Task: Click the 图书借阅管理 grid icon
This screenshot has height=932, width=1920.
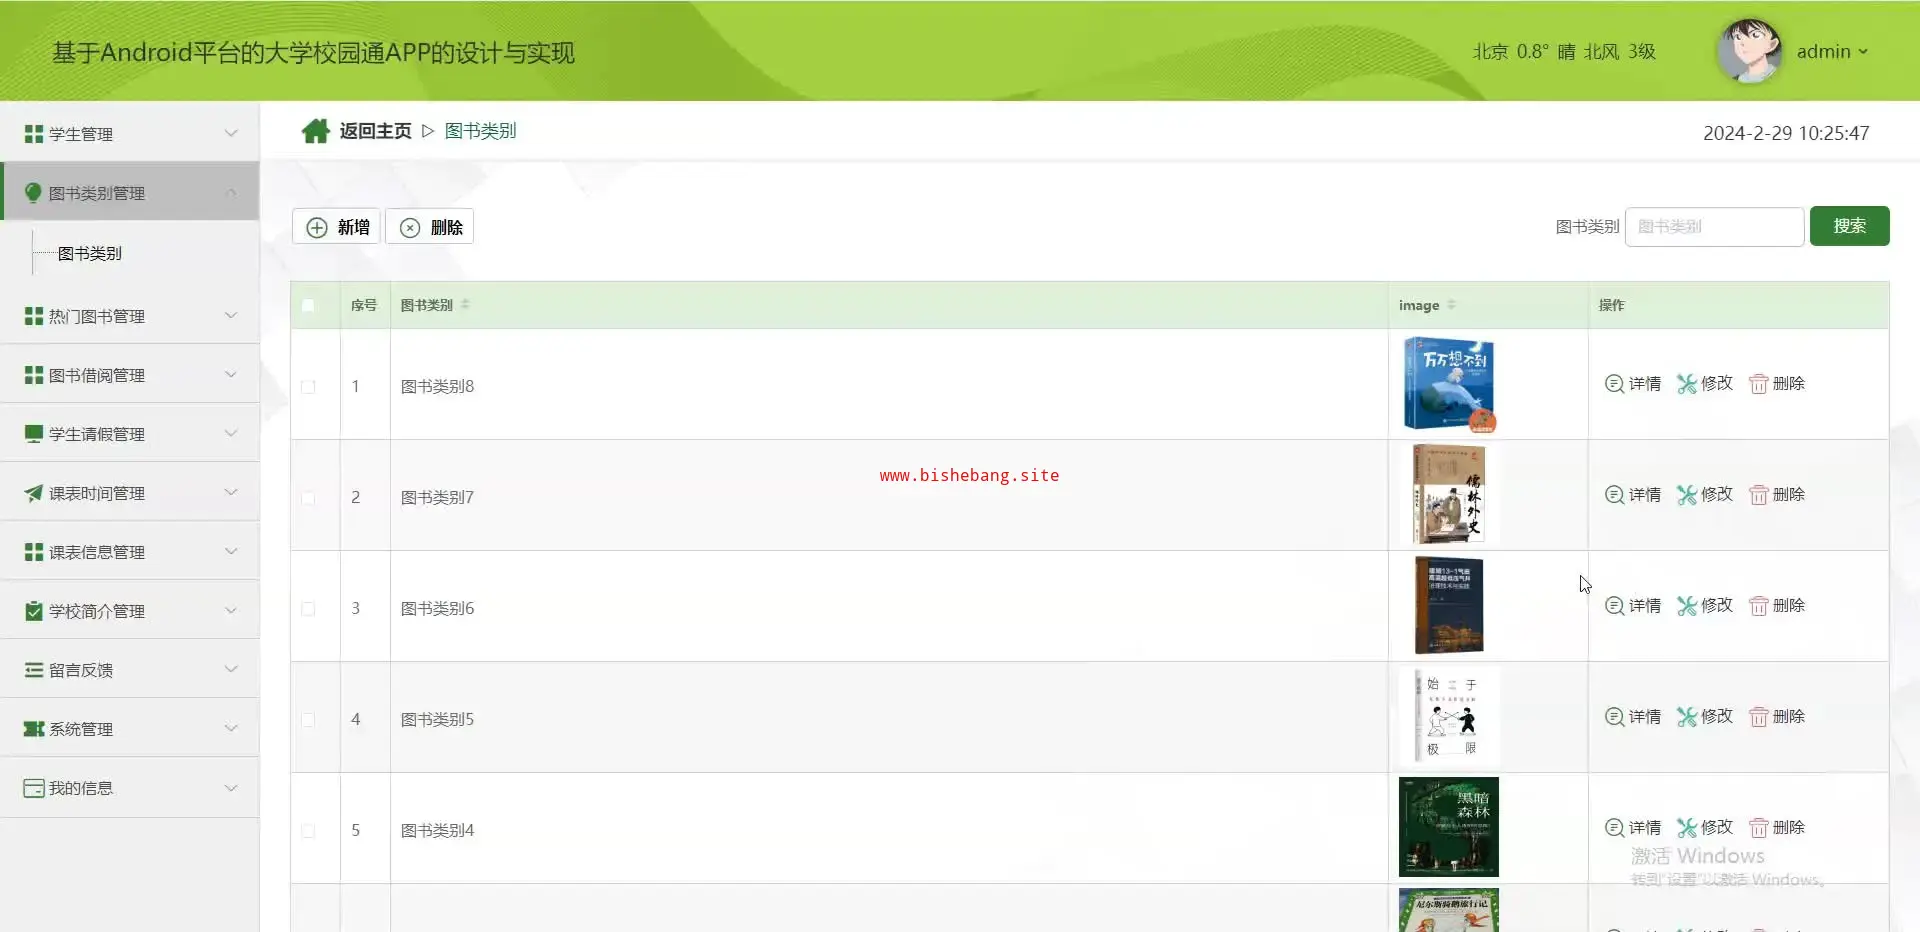Action: [x=34, y=375]
